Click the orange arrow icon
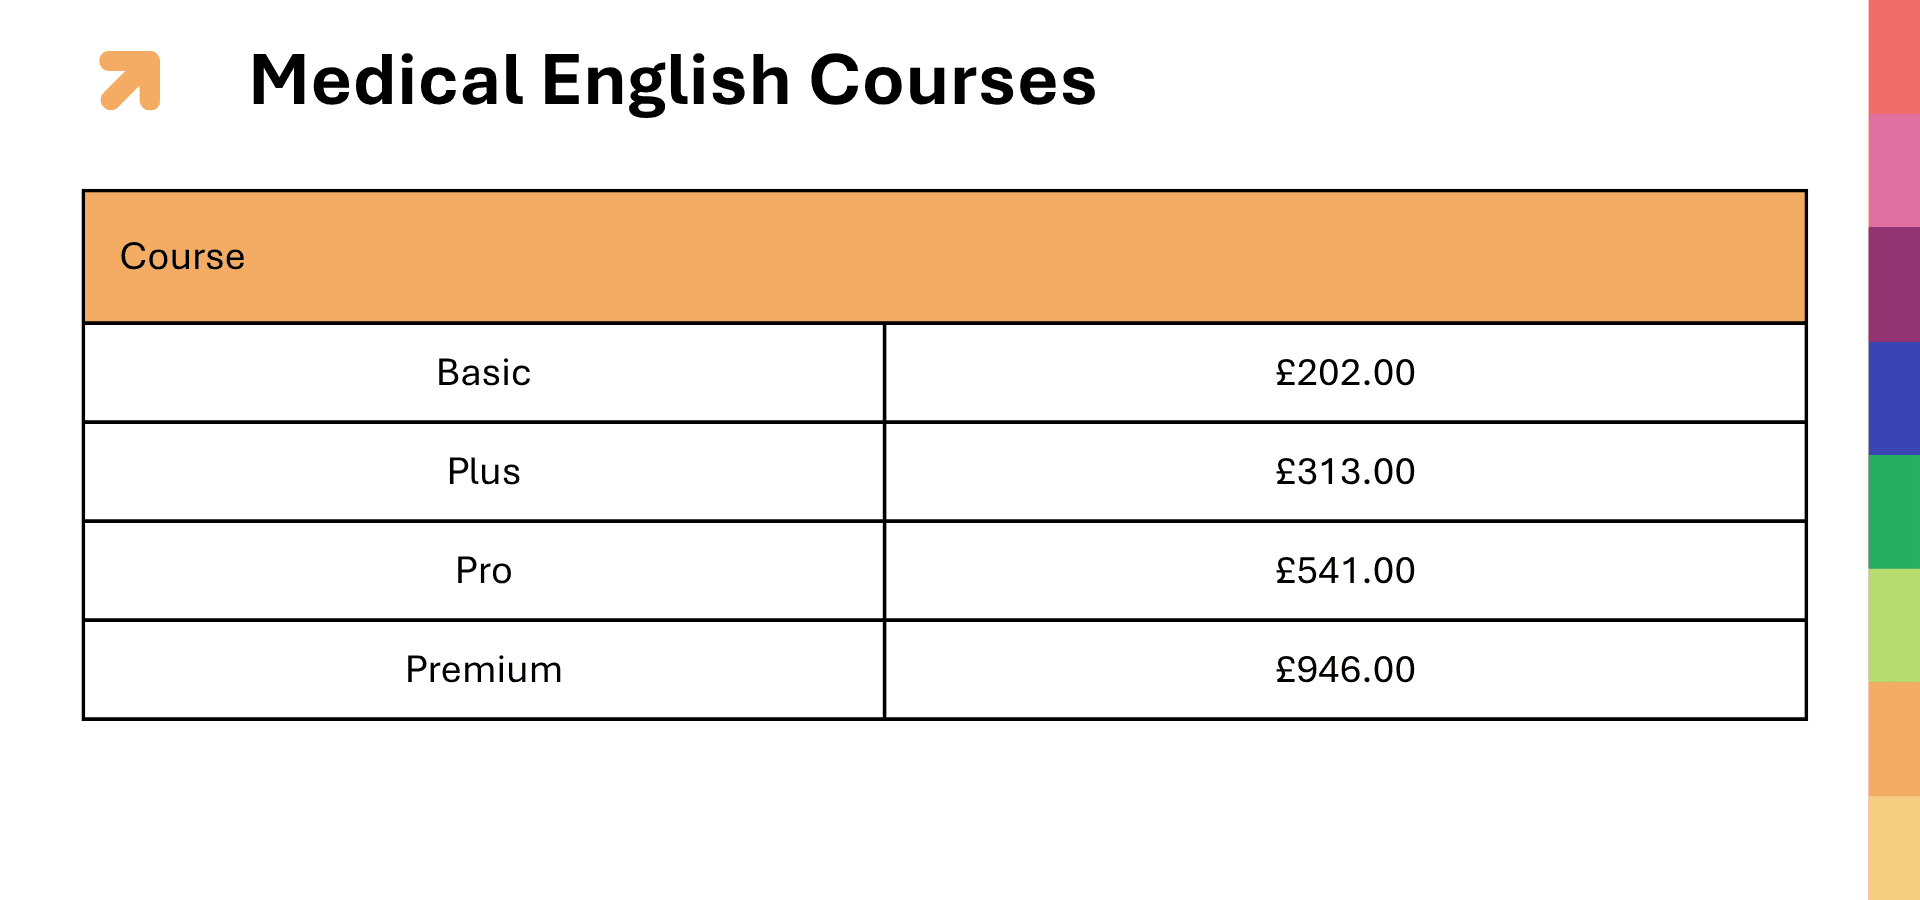The height and width of the screenshot is (900, 1920). pyautogui.click(x=130, y=80)
